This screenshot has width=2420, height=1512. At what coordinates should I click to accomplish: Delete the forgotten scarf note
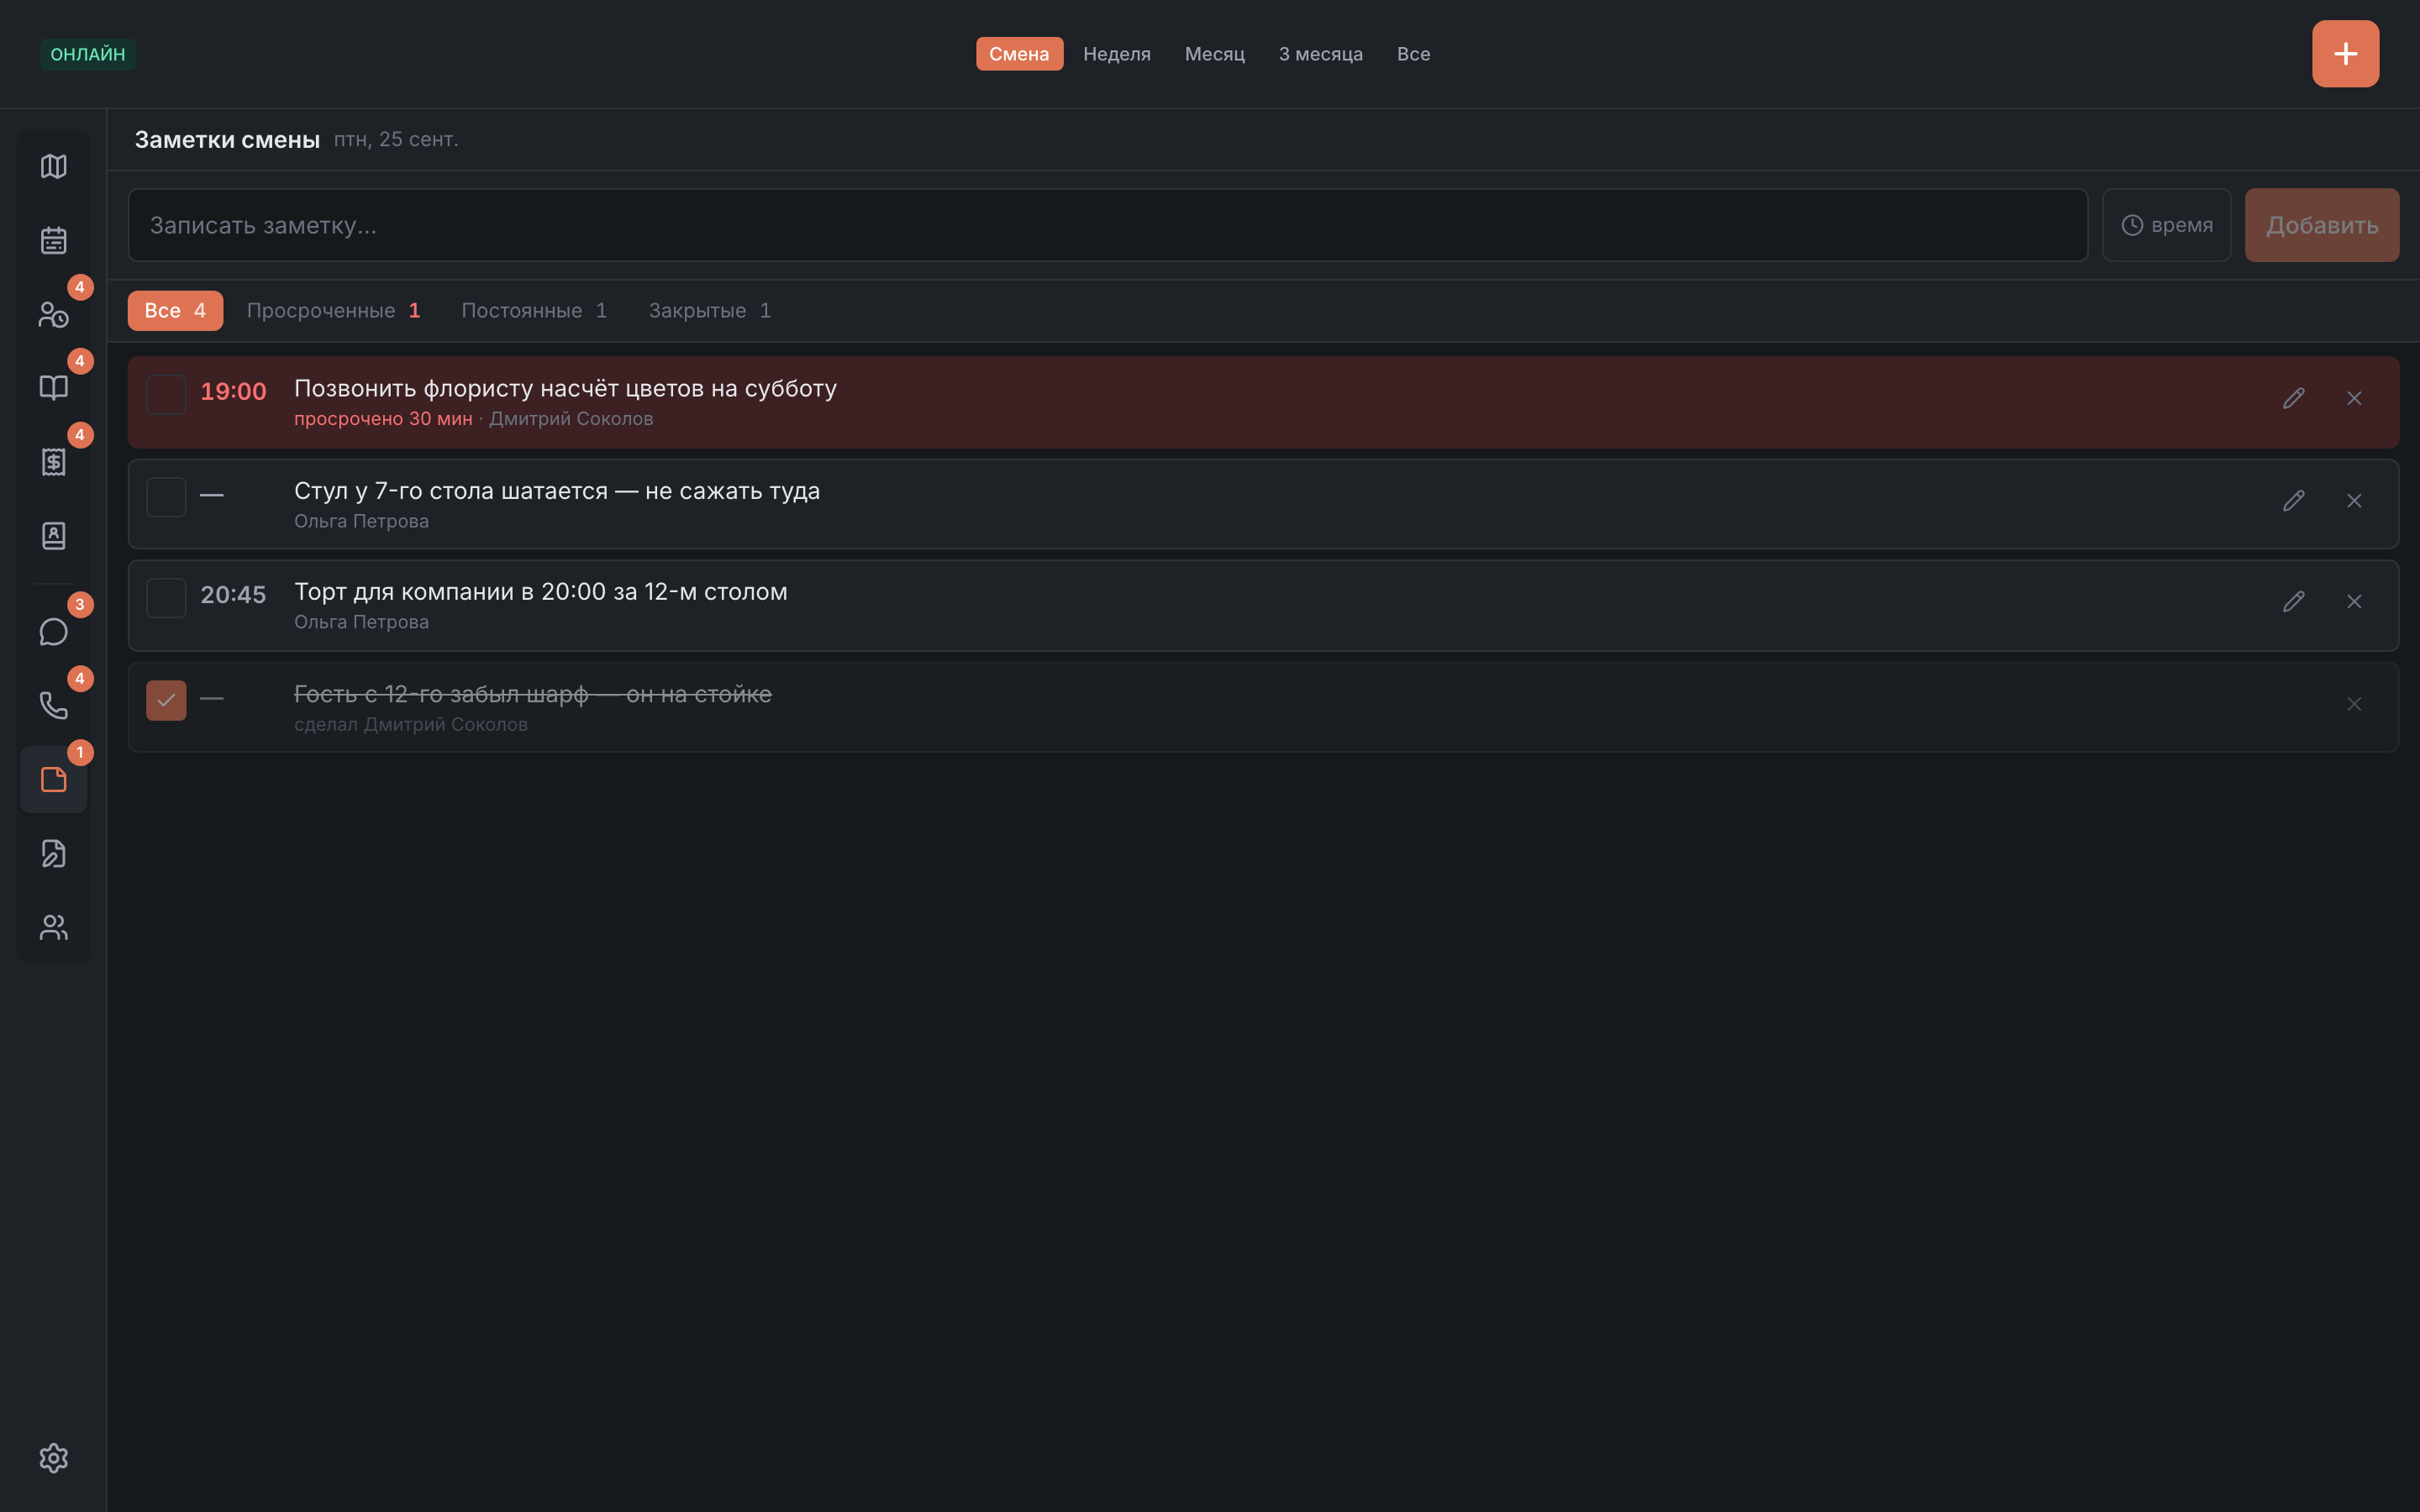tap(2354, 705)
